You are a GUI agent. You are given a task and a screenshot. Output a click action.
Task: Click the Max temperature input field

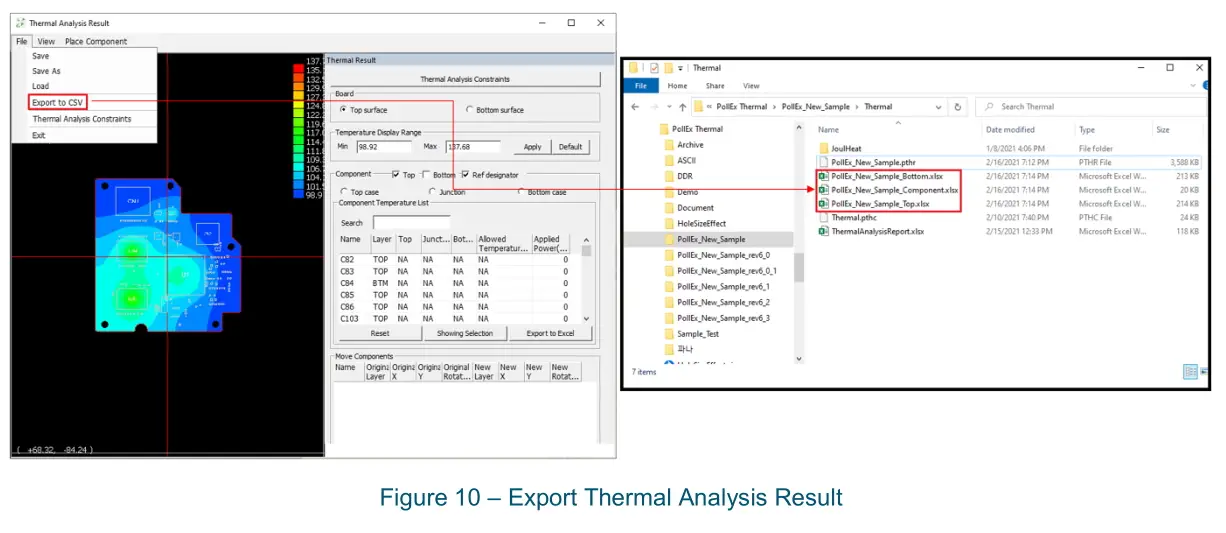471,147
